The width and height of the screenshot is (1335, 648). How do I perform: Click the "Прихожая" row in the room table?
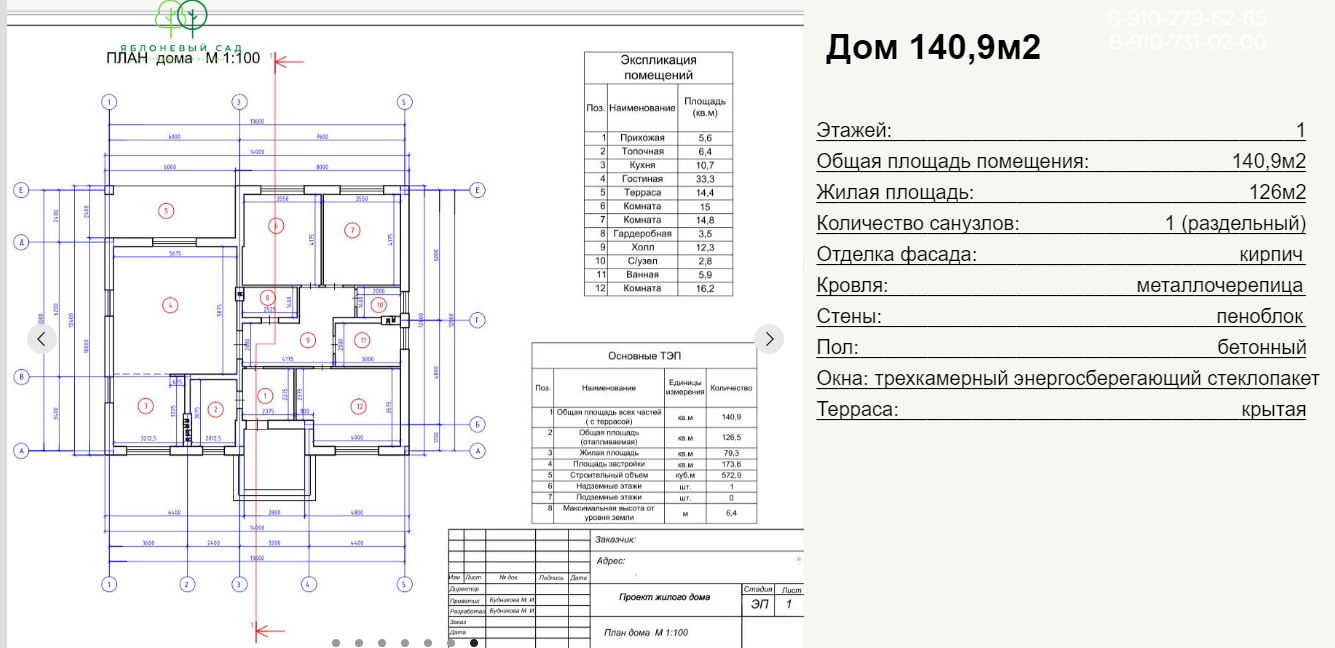658,138
